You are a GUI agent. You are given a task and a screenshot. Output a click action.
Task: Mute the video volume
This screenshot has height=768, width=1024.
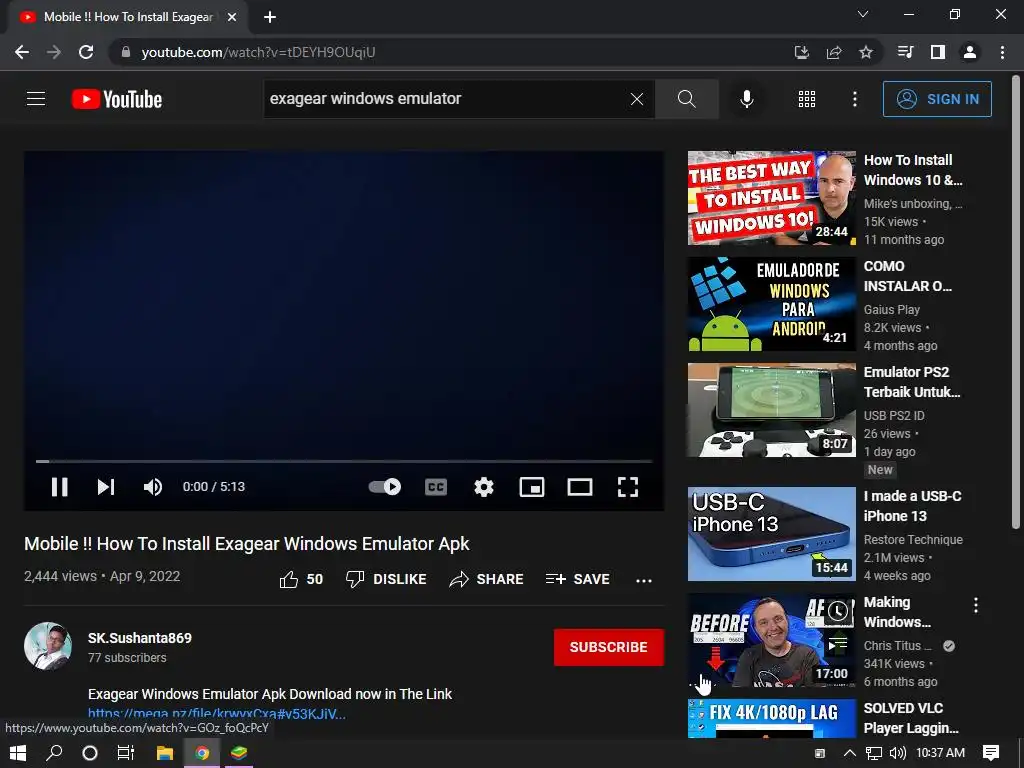152,487
